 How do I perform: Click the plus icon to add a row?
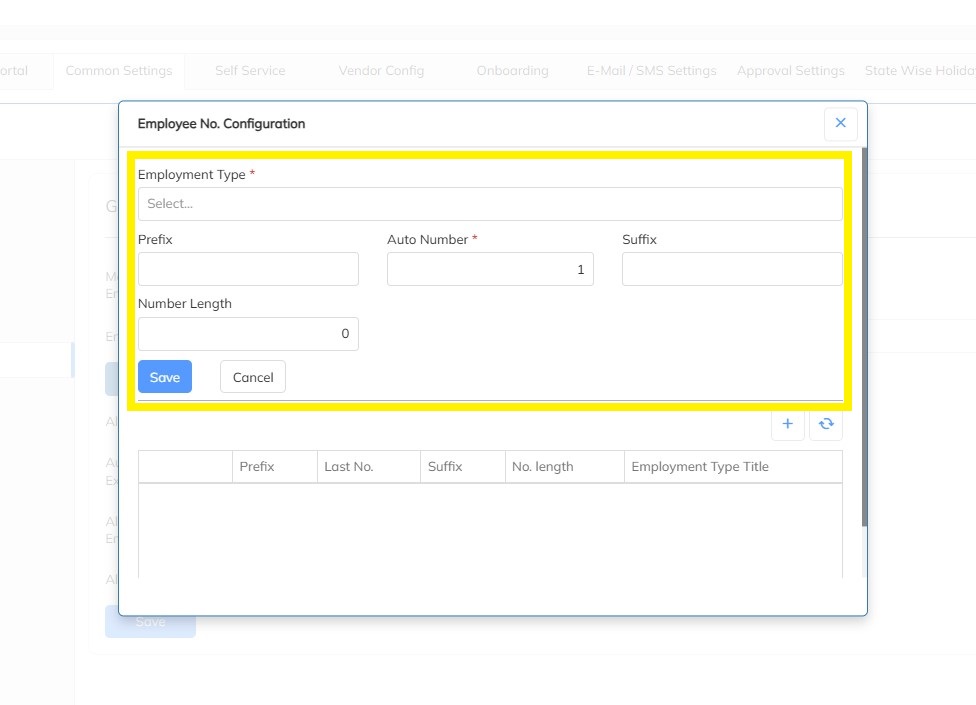[787, 424]
